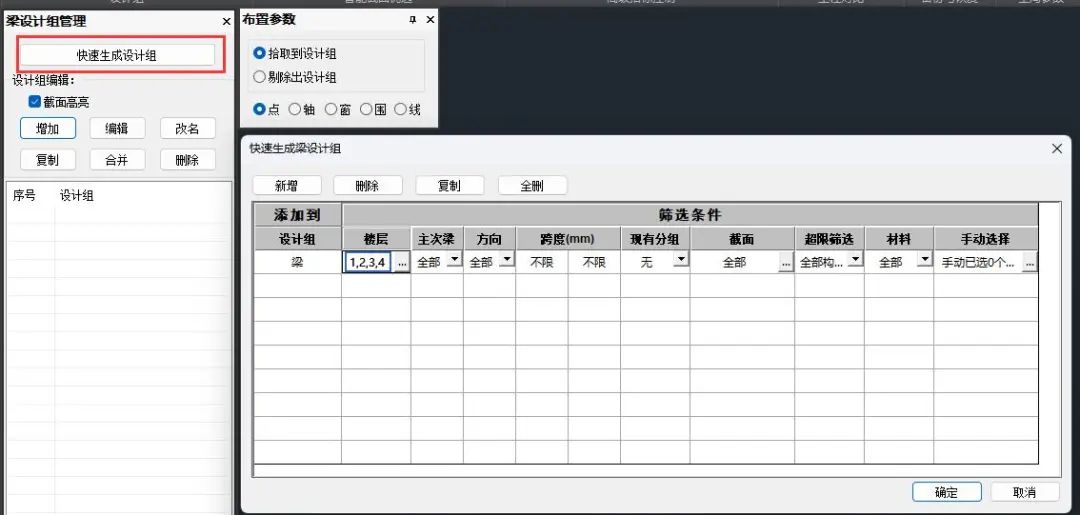Screen dimensions: 1080x515
Task: Click the first 不限 span cell
Action: click(541, 262)
